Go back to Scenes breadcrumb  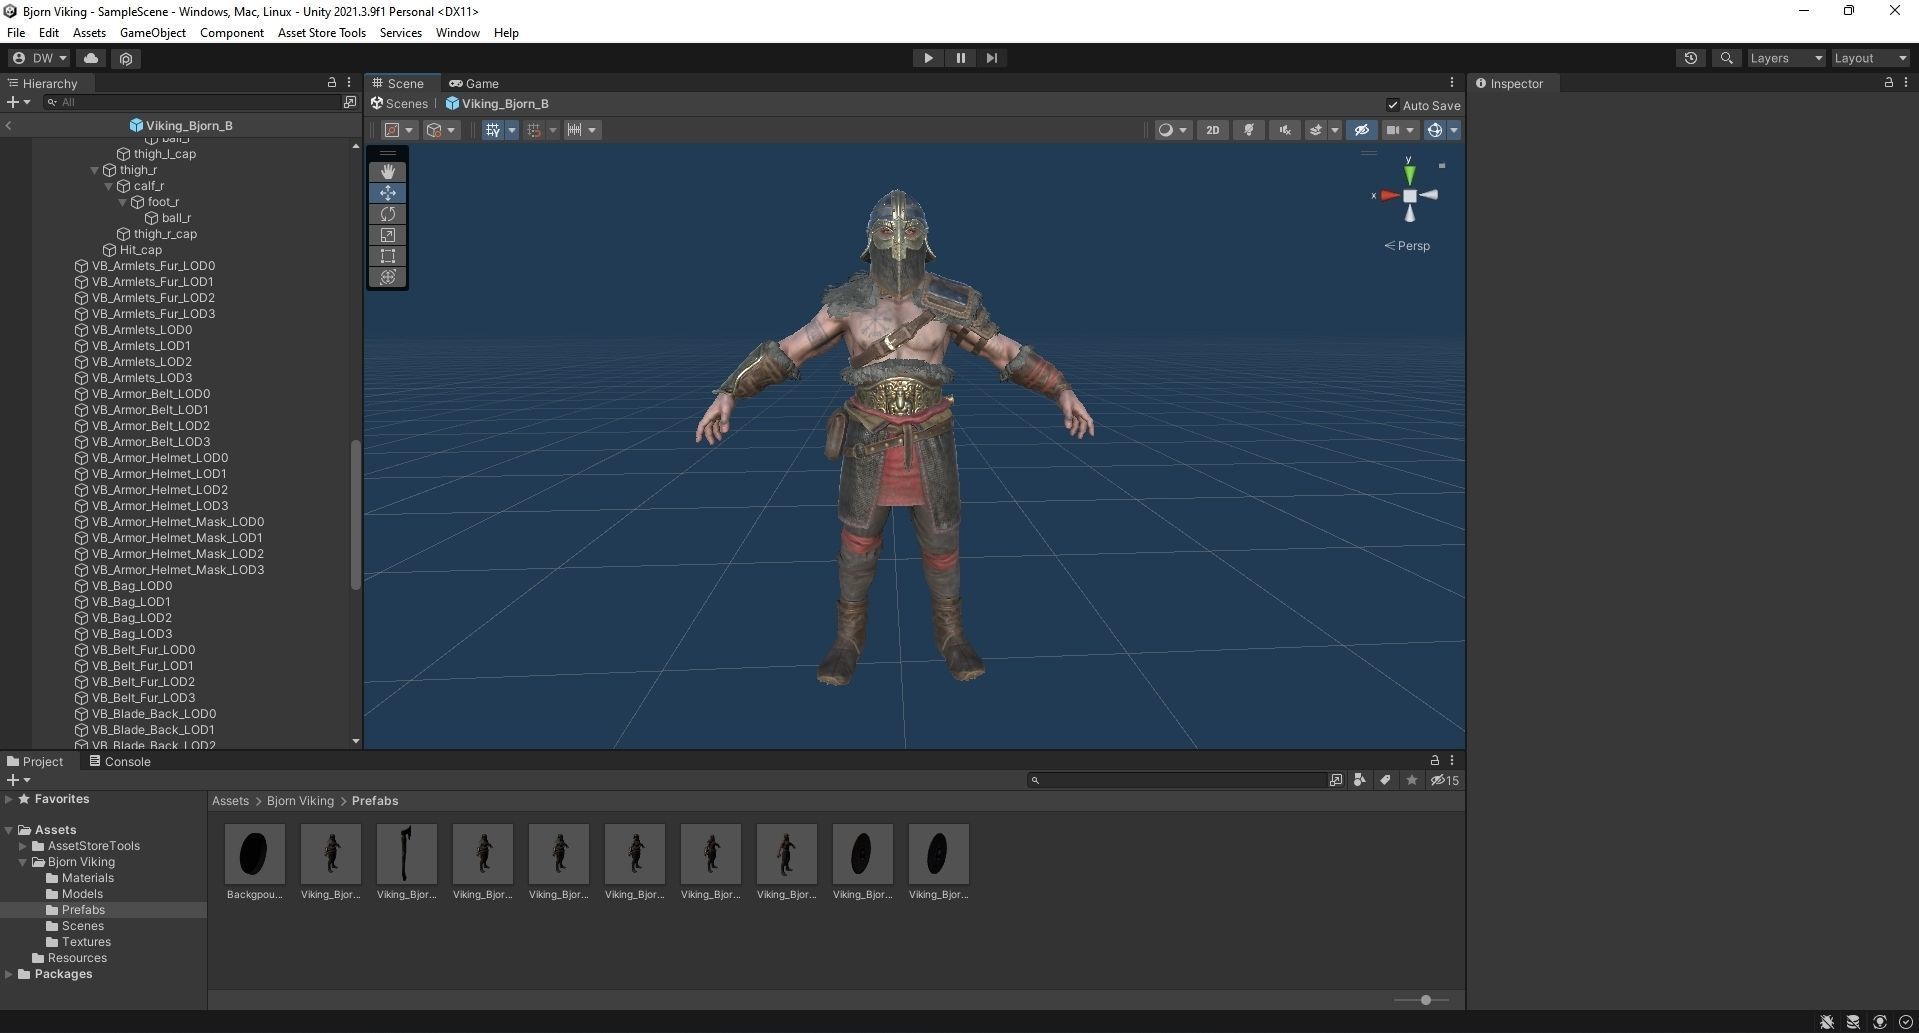[x=399, y=104]
